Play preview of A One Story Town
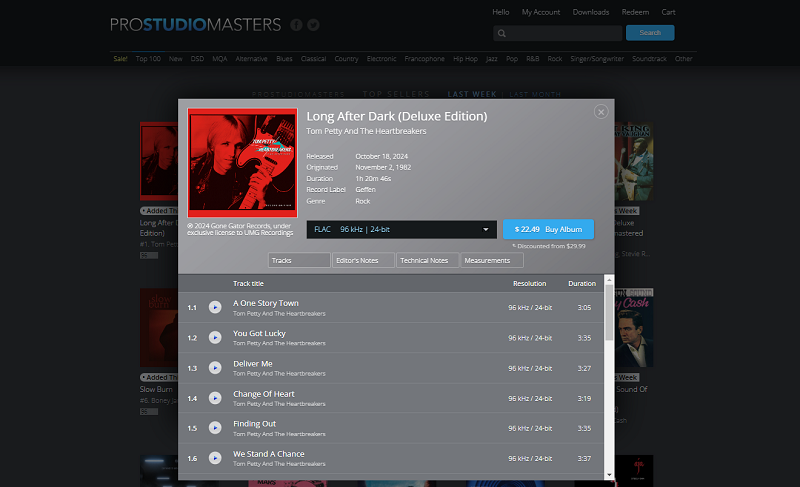The height and width of the screenshot is (487, 800). click(x=215, y=307)
